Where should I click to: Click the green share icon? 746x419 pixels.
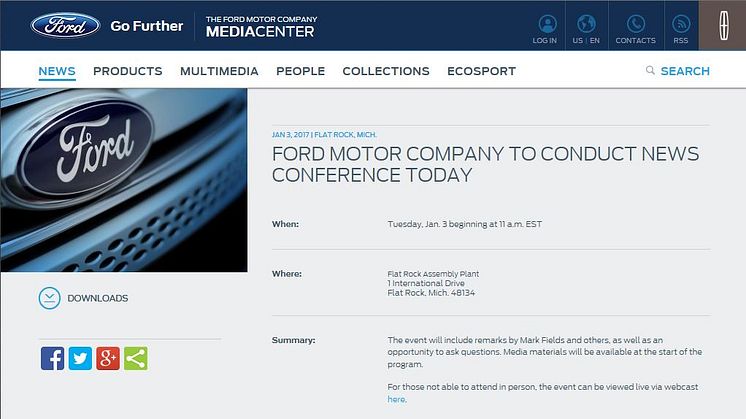pyautogui.click(x=135, y=358)
